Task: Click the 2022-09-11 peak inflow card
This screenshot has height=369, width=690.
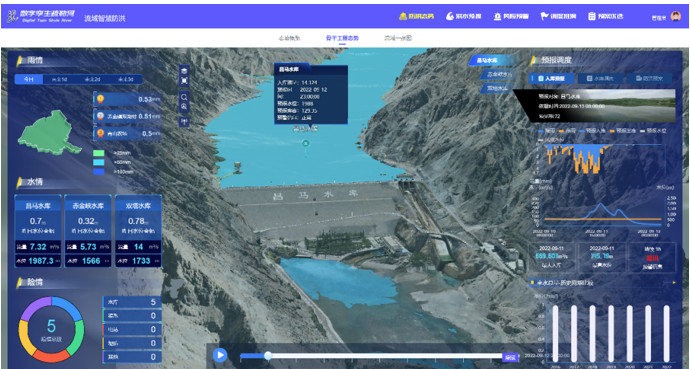Action: (x=552, y=257)
